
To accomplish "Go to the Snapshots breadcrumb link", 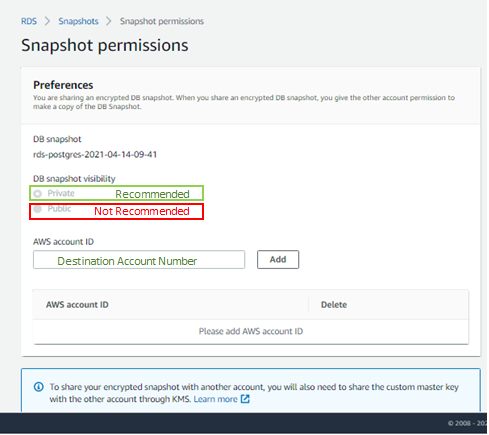I will pyautogui.click(x=78, y=21).
